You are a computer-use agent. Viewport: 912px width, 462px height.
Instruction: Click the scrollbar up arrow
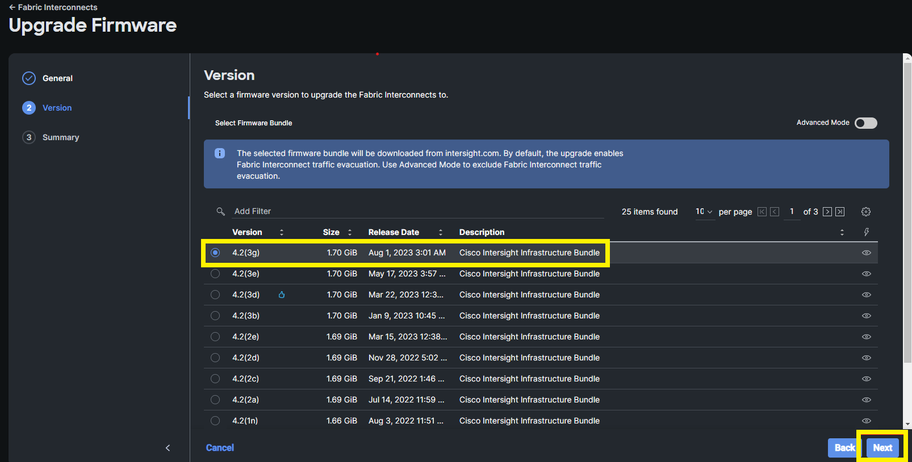[907, 58]
